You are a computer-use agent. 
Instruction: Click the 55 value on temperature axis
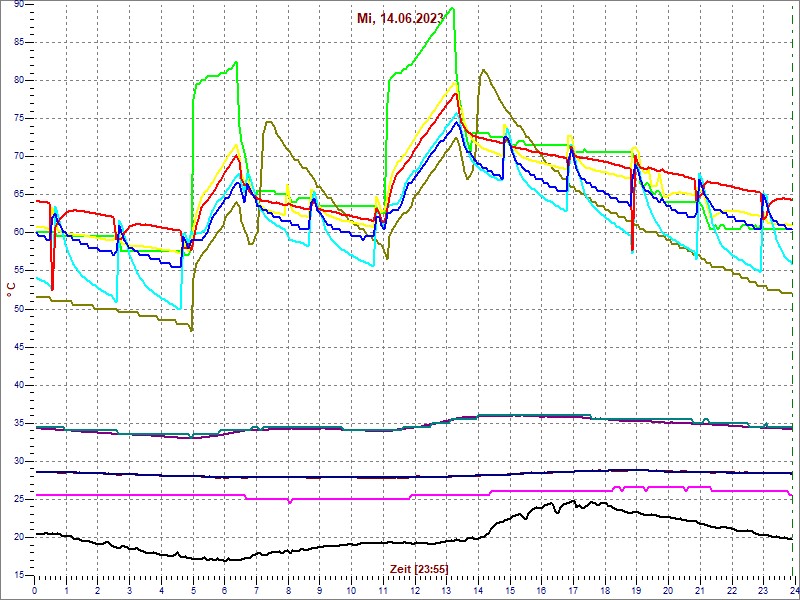(19, 271)
